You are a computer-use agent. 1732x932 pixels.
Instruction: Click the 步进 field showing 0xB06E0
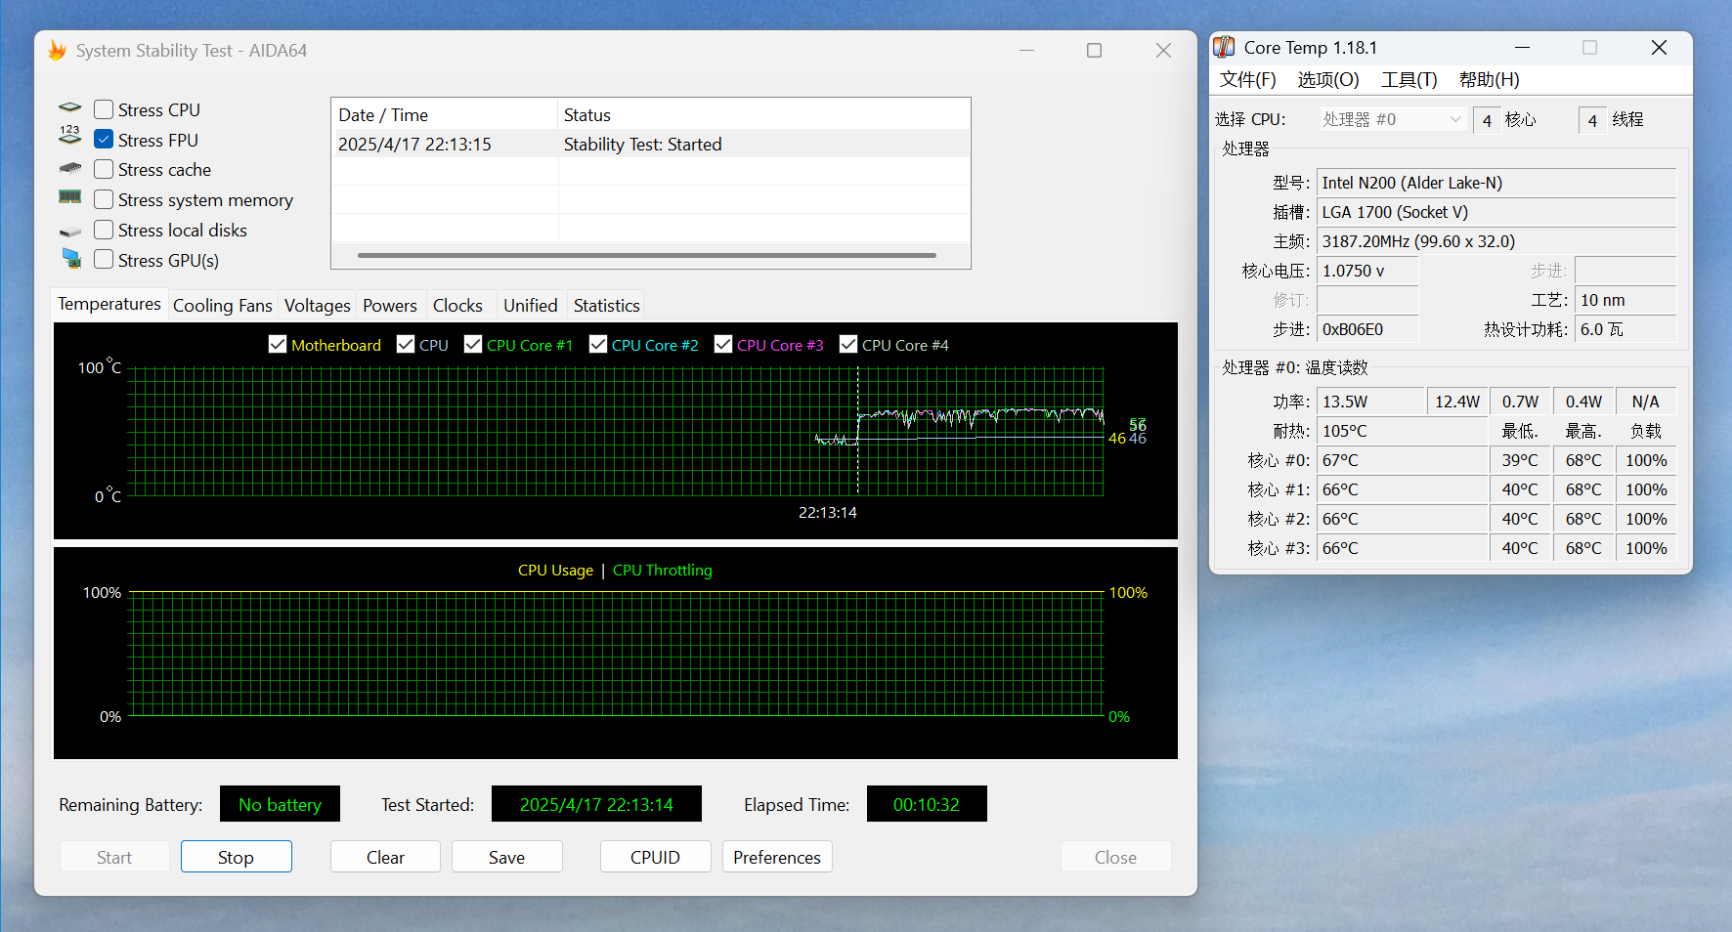(1367, 329)
